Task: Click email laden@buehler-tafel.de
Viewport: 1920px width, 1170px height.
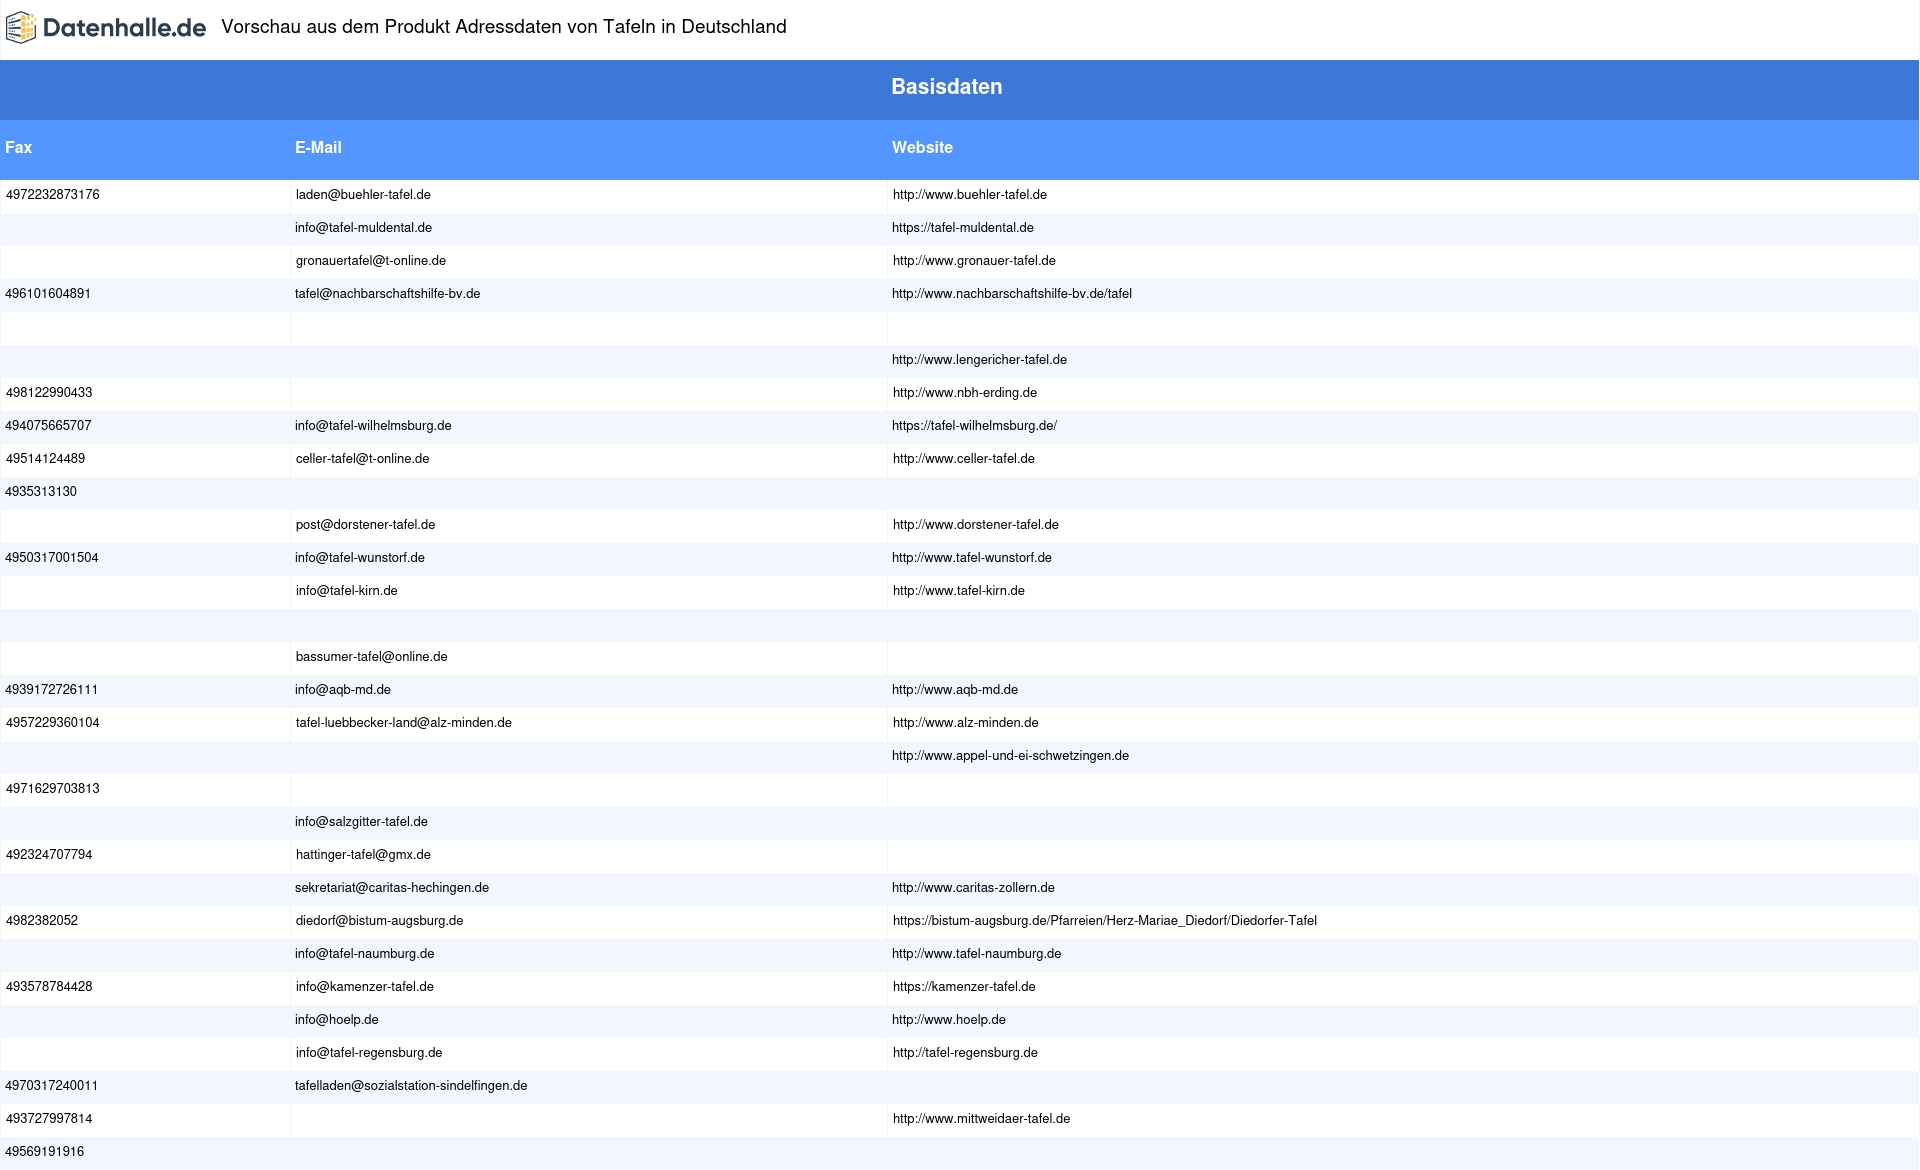Action: [x=363, y=195]
